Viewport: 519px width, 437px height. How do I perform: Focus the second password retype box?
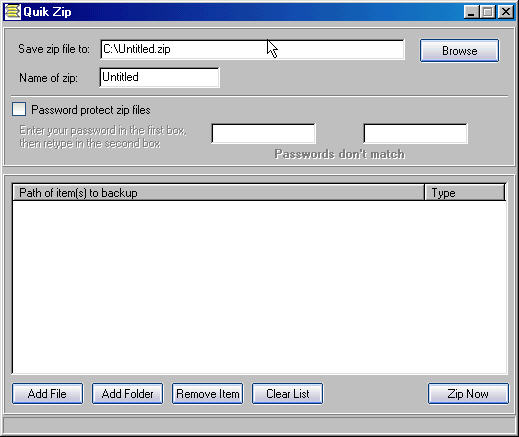(x=415, y=133)
